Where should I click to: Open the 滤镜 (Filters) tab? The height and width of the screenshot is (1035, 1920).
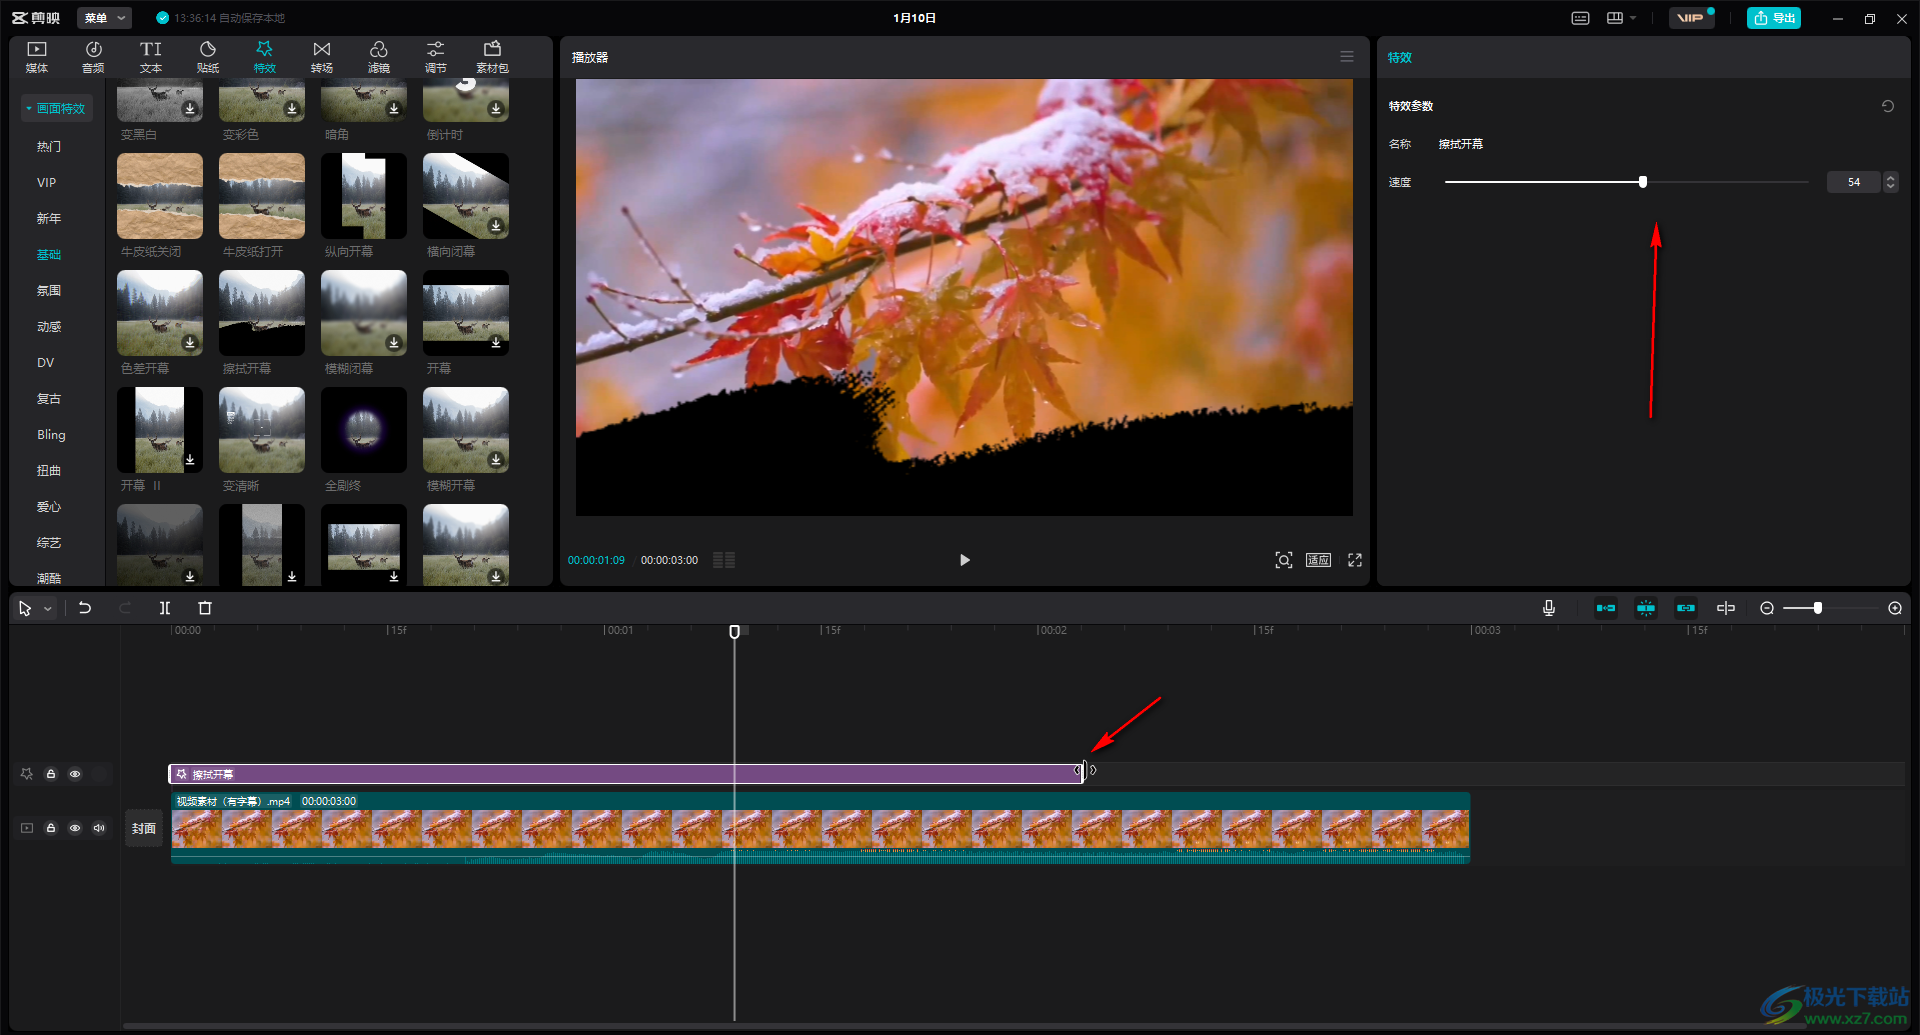tap(379, 57)
